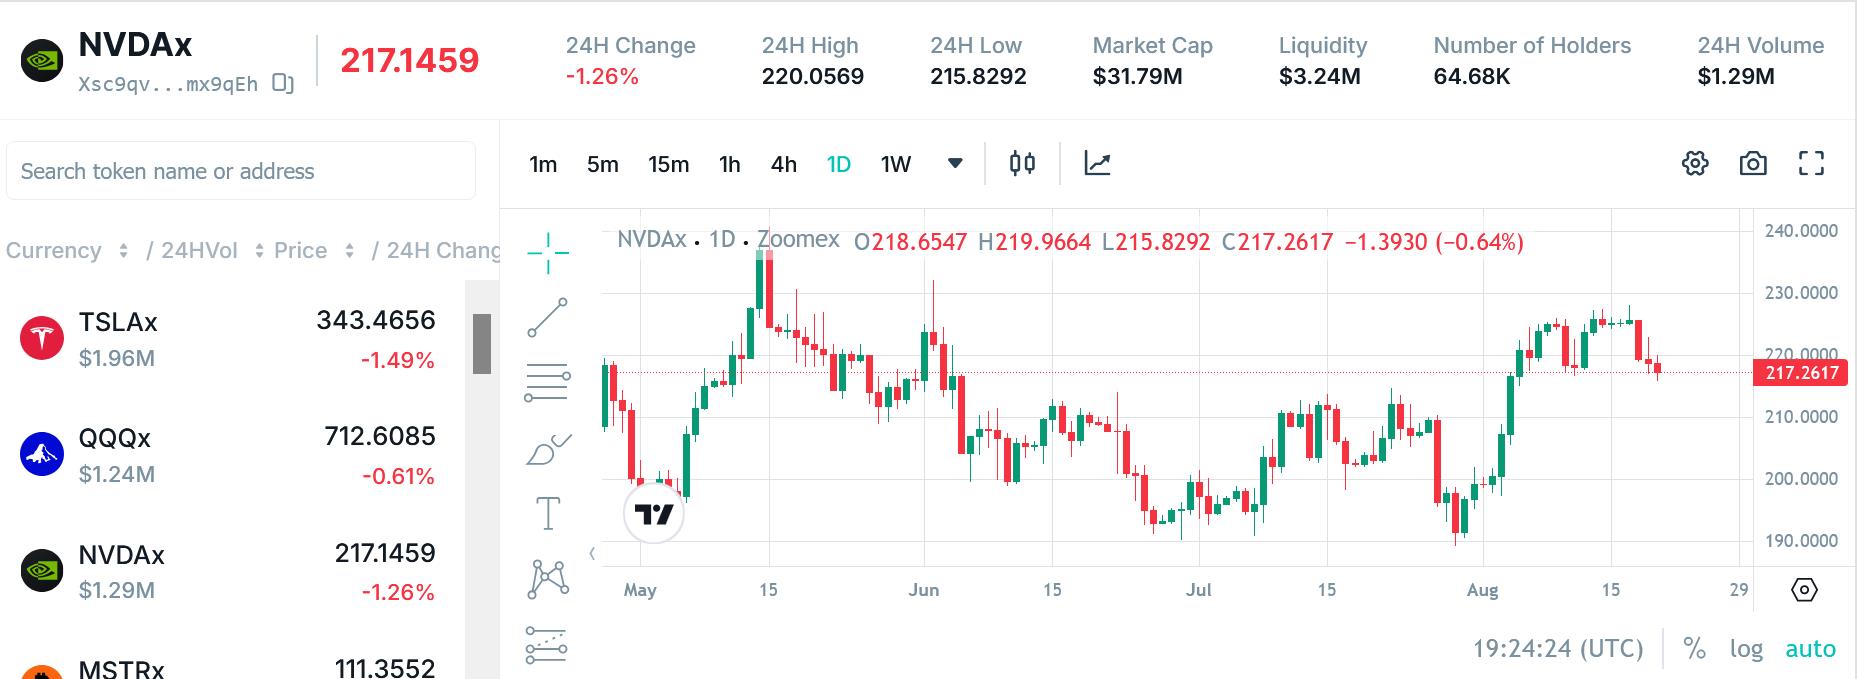Screen dimensions: 1857x679
Task: Toggle log scale on the price axis
Action: 1746,649
